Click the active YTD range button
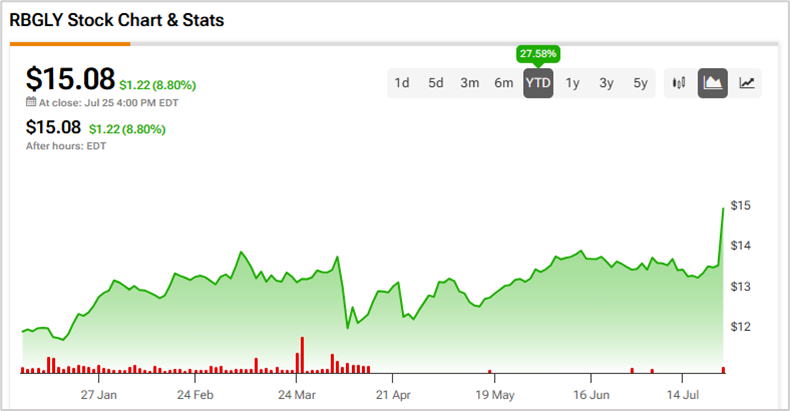This screenshot has height=411, width=790. tap(538, 83)
